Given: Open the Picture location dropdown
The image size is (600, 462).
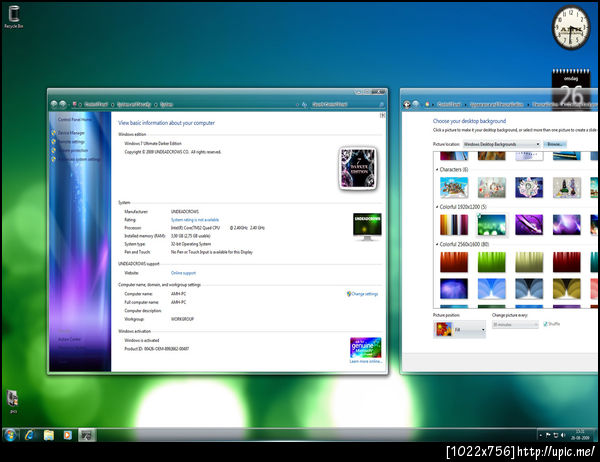Looking at the screenshot, I should [502, 144].
